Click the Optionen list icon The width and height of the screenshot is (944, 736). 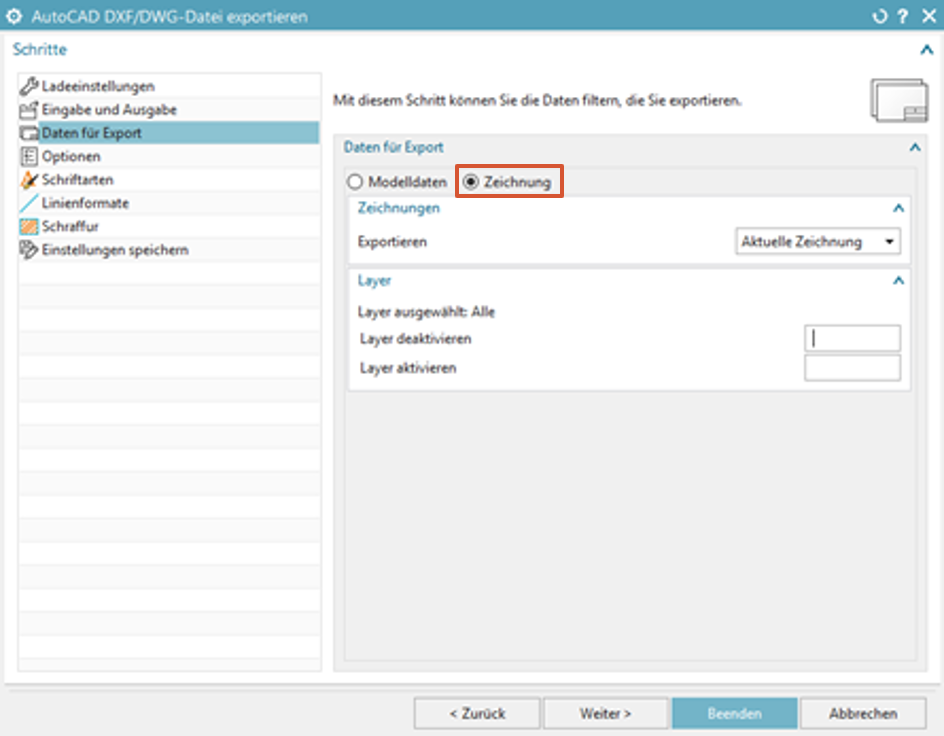29,157
